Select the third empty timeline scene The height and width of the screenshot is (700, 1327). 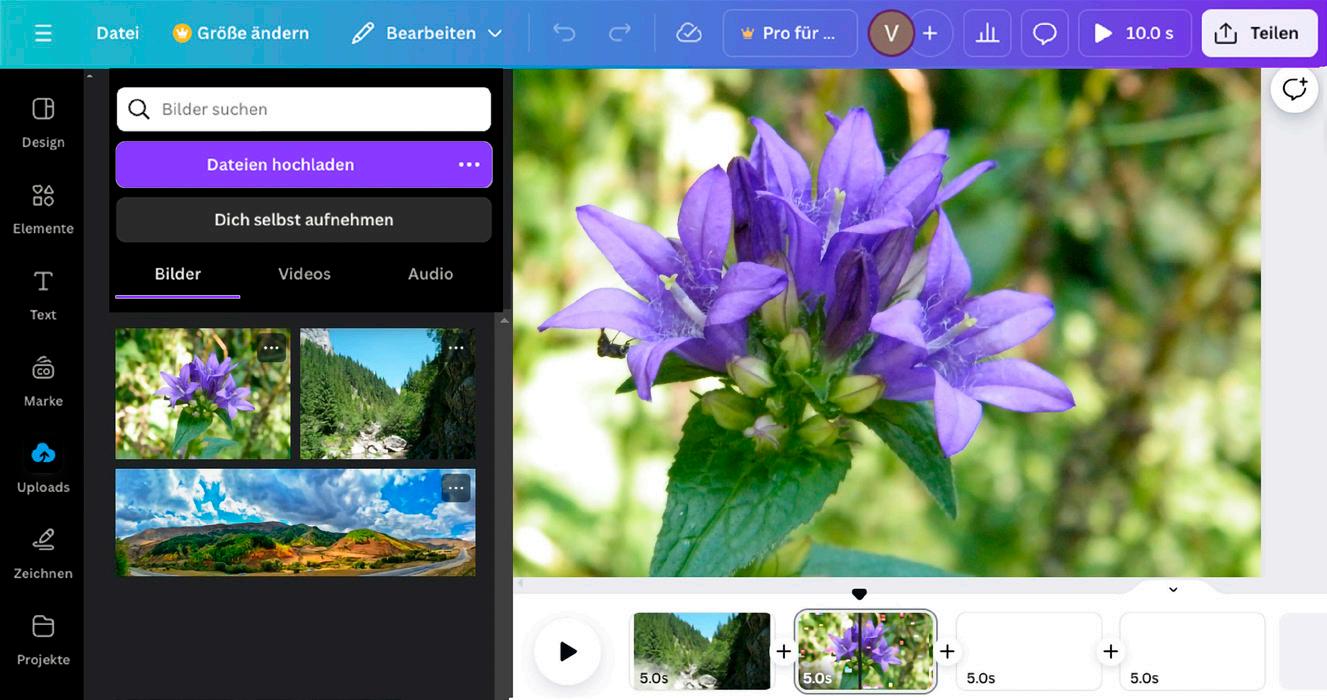point(1029,651)
